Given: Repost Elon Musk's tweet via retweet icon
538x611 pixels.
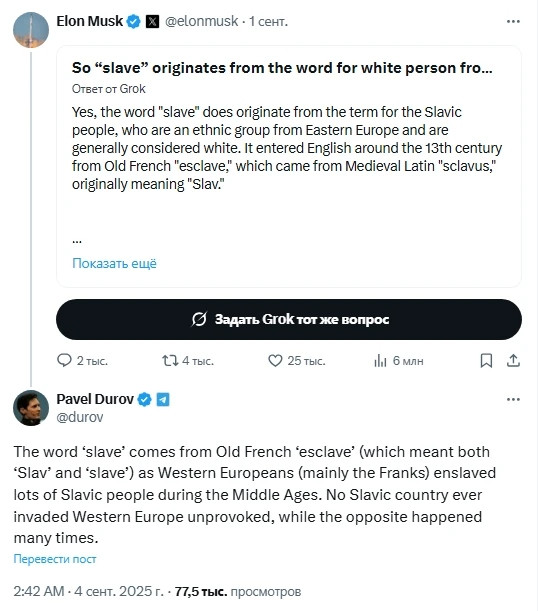Looking at the screenshot, I should click(x=170, y=360).
